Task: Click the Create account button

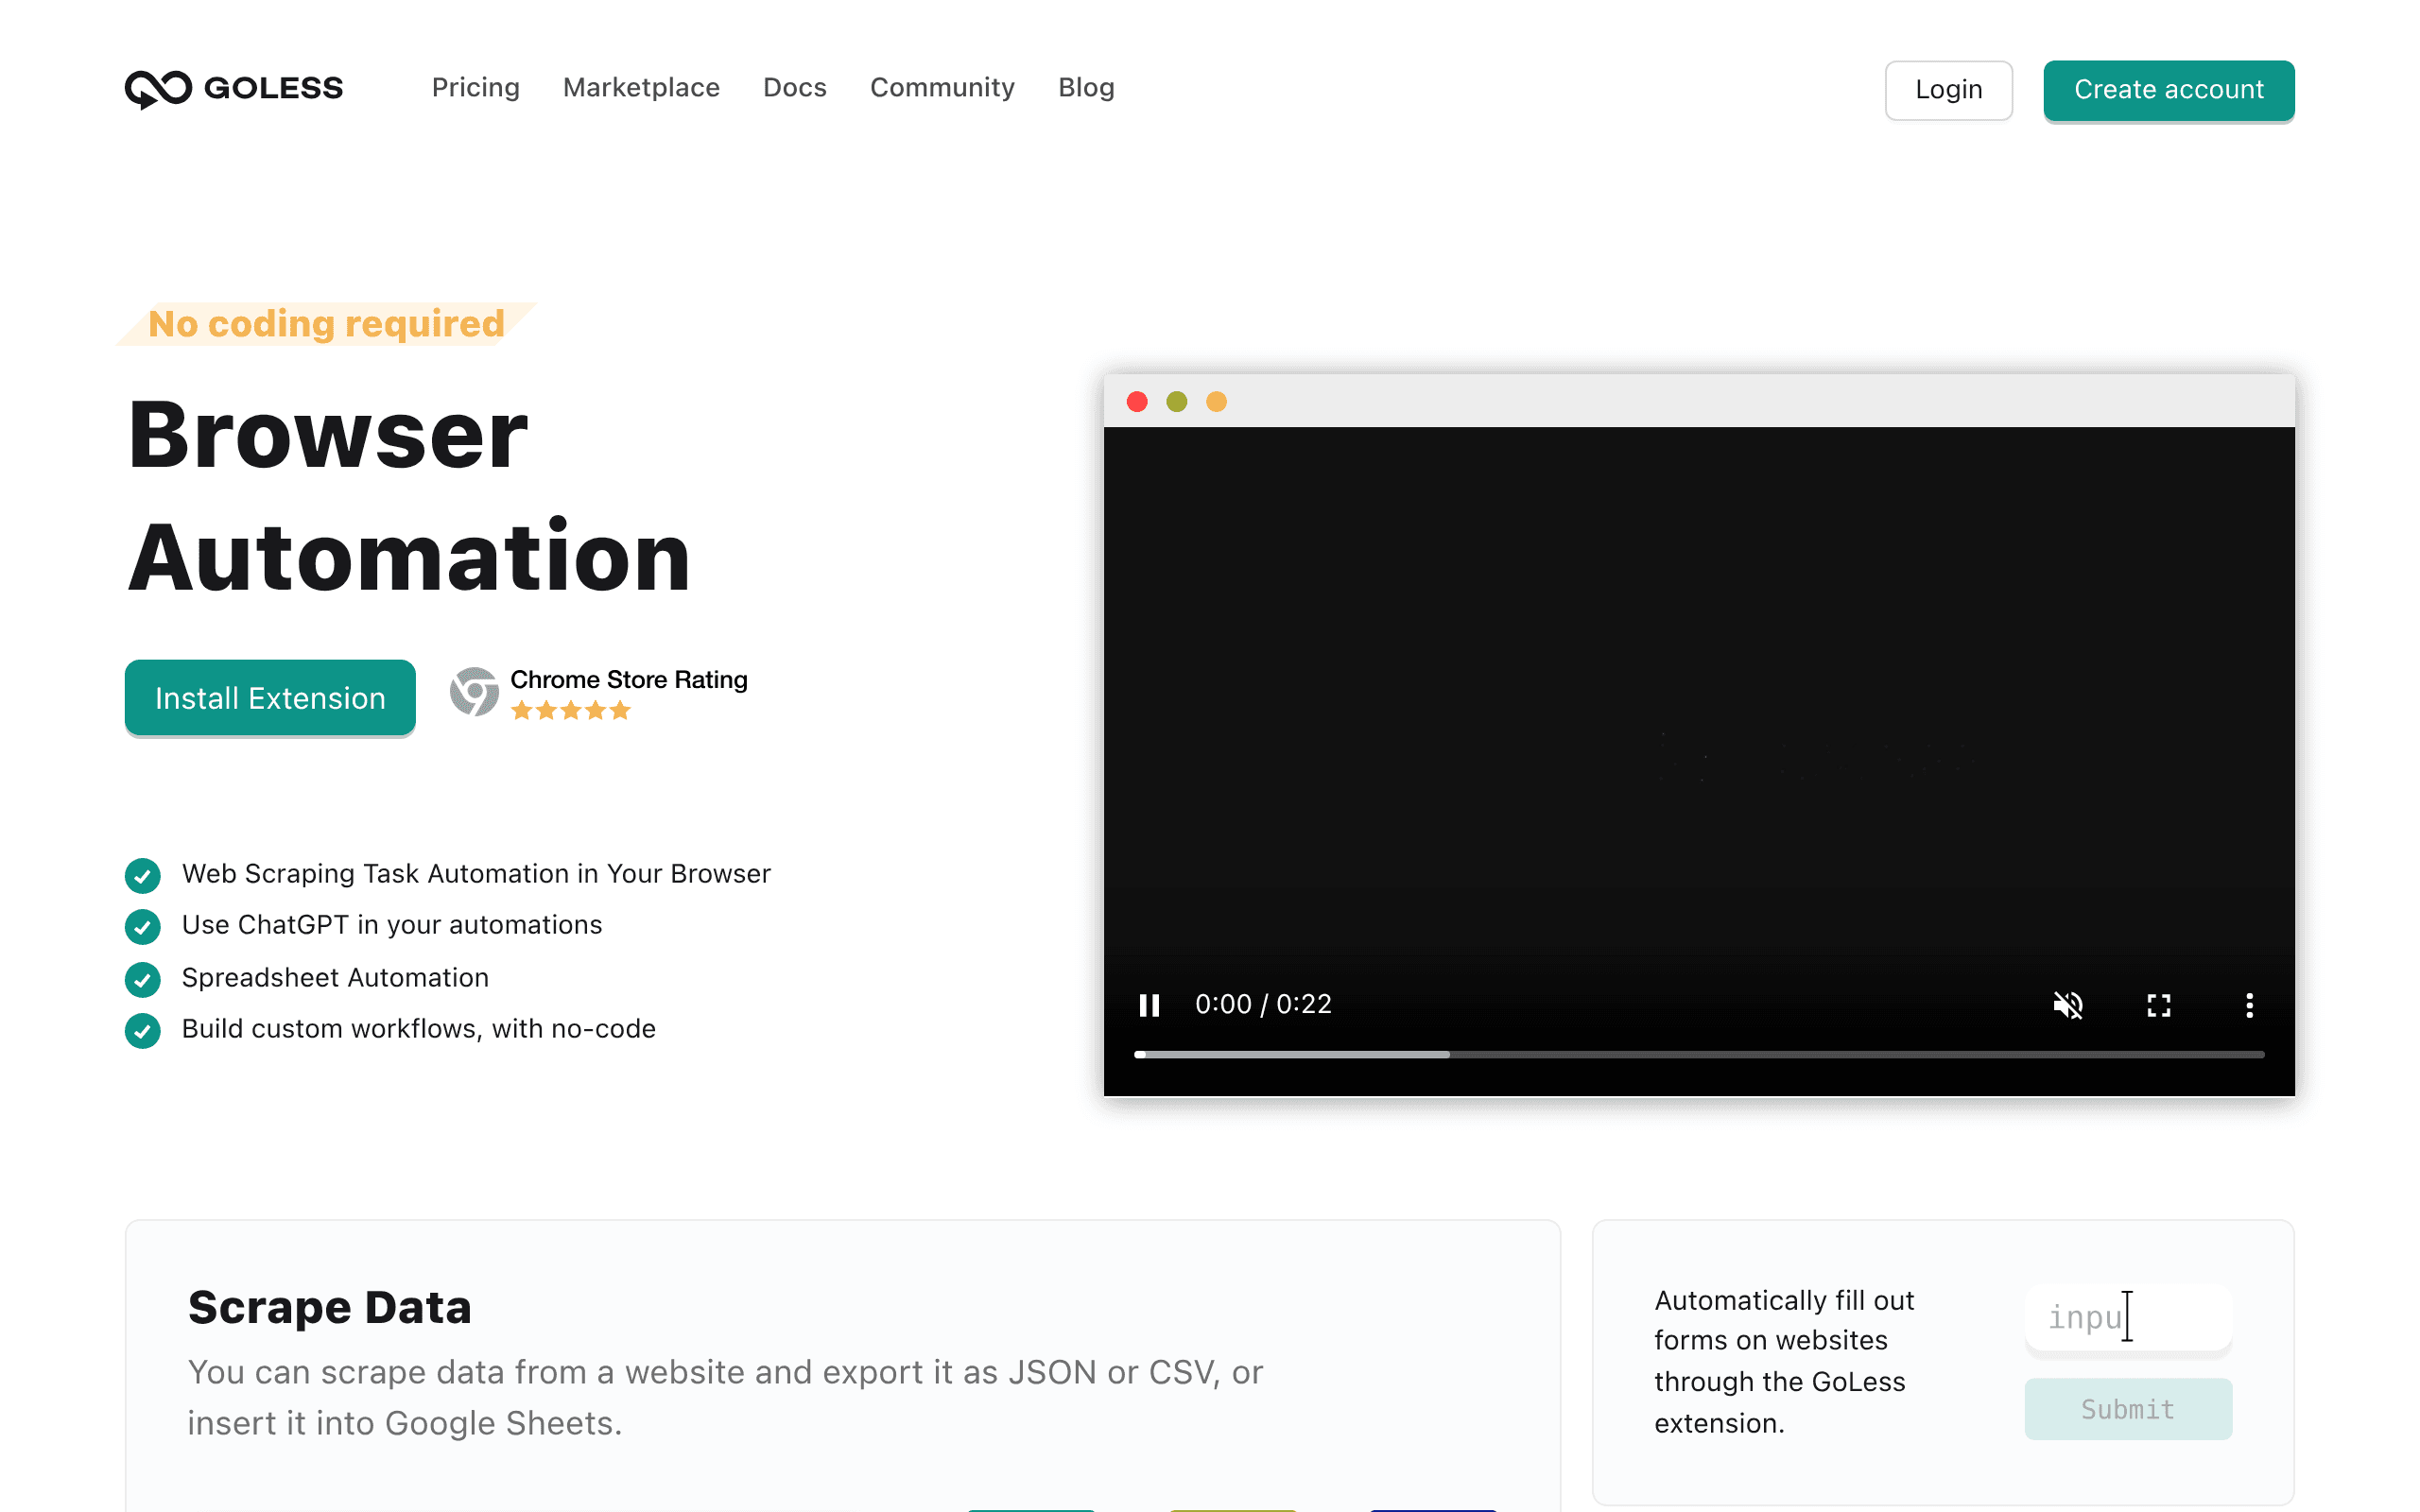Action: [x=2168, y=90]
